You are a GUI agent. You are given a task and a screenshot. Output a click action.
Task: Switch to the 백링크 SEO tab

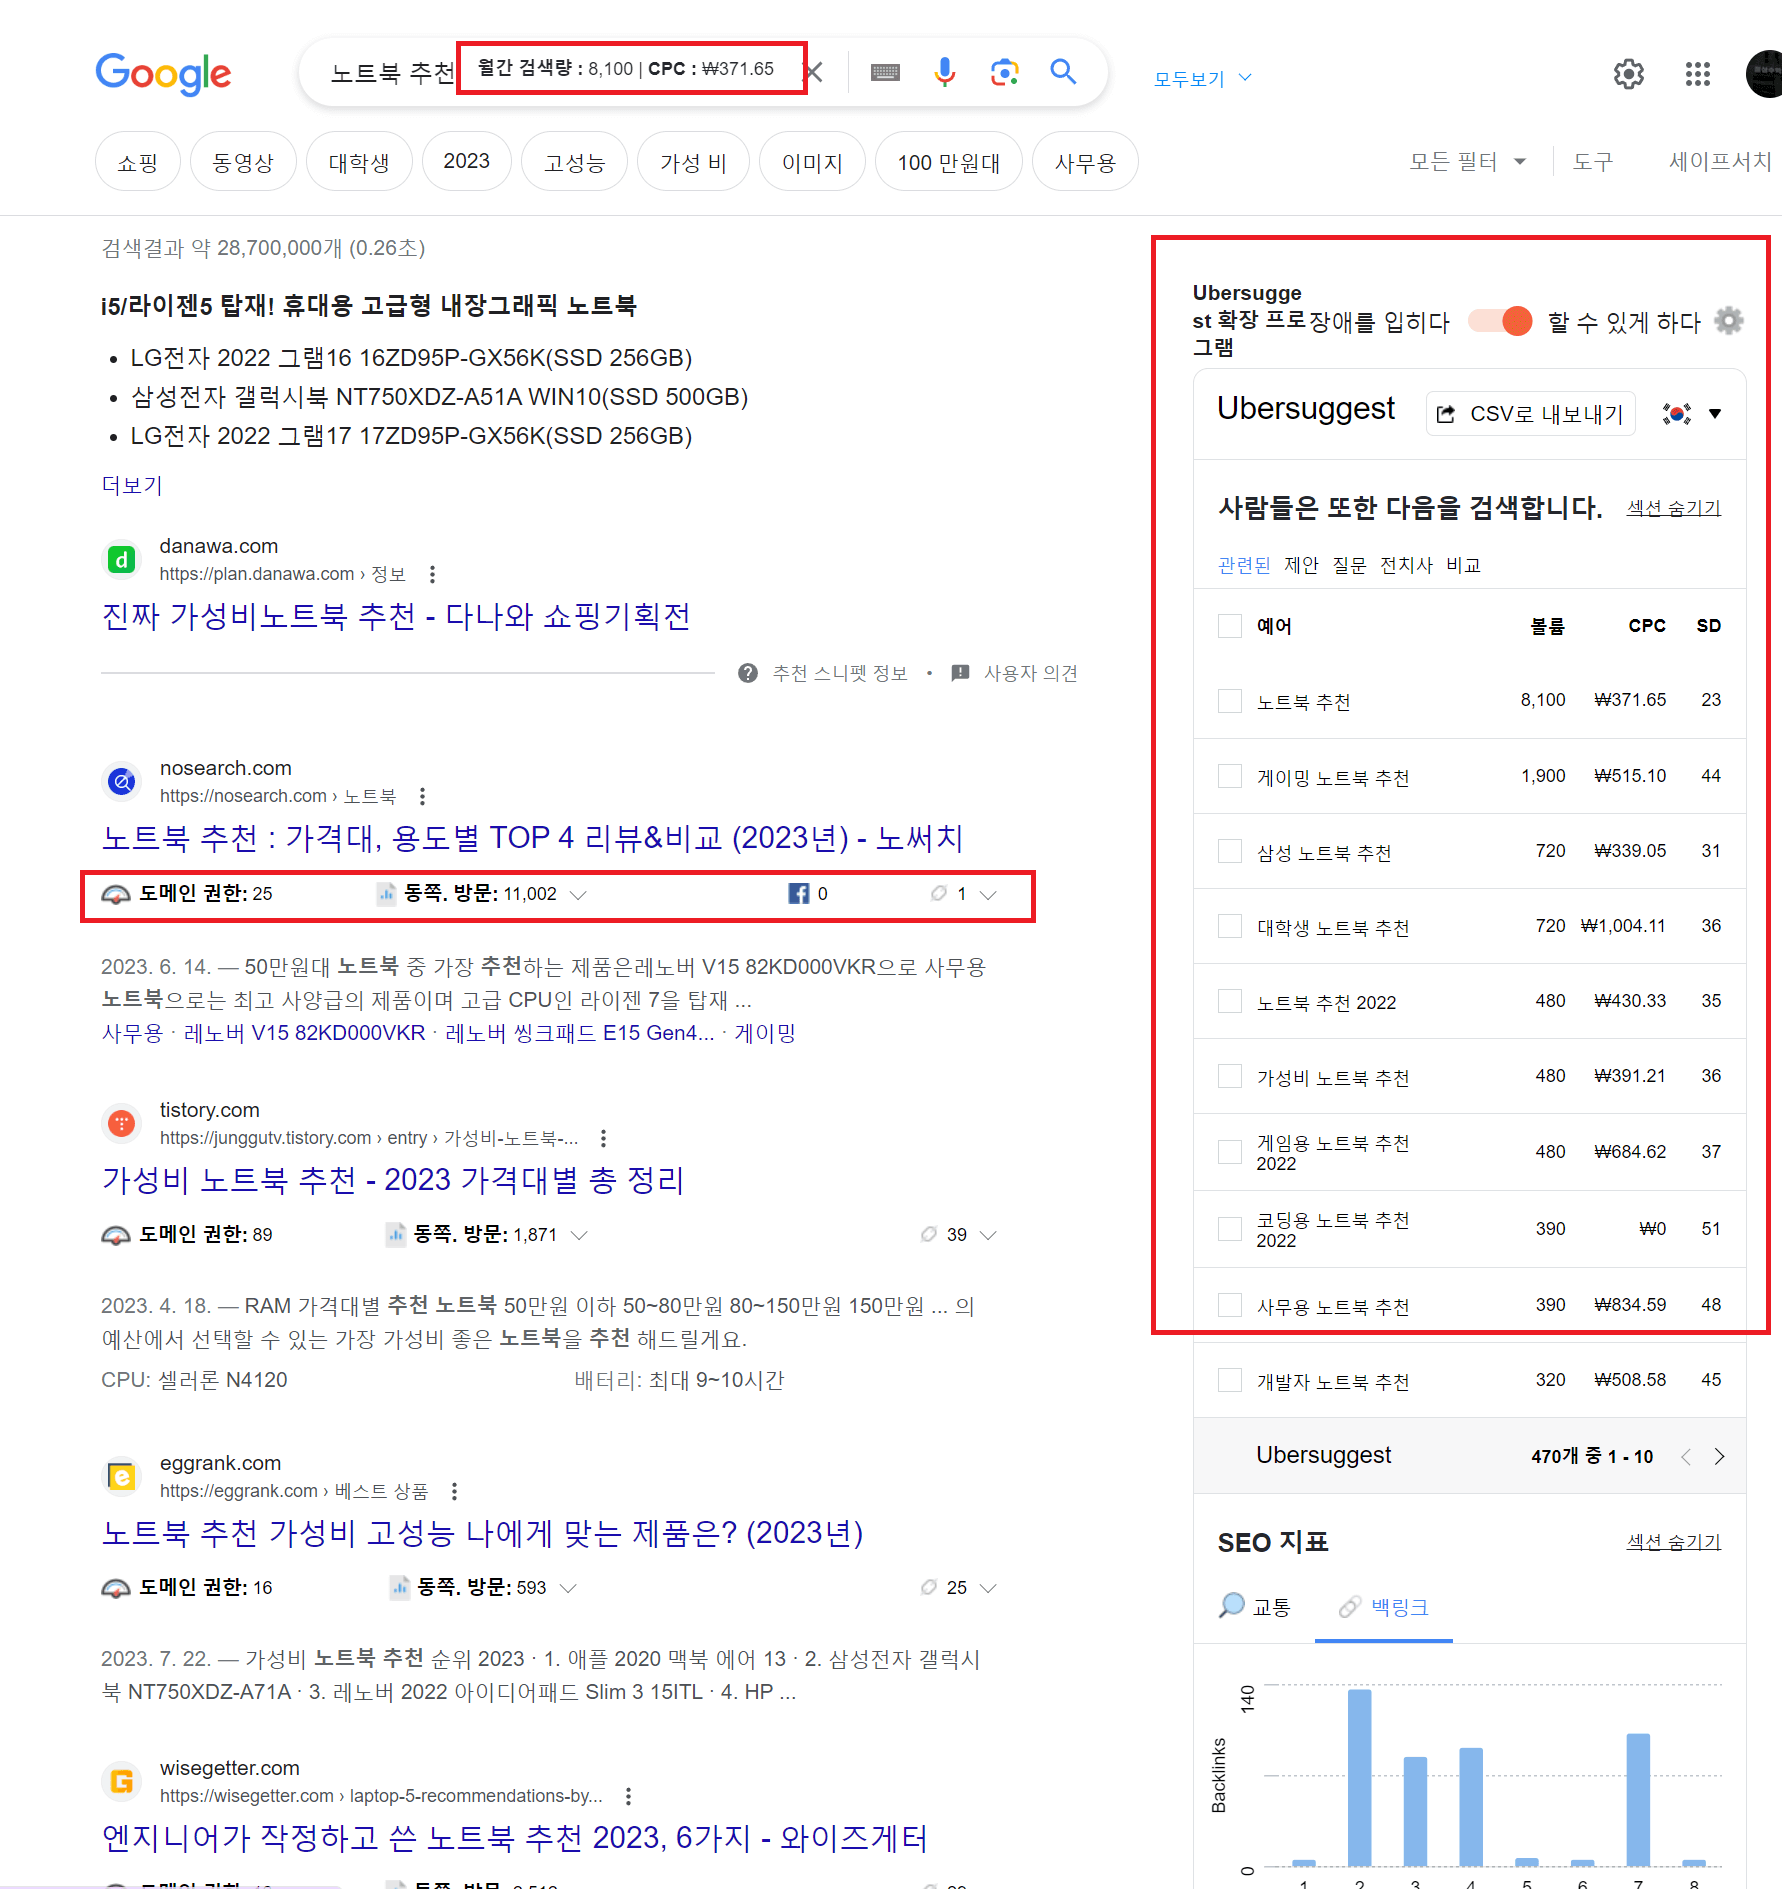pyautogui.click(x=1384, y=1607)
